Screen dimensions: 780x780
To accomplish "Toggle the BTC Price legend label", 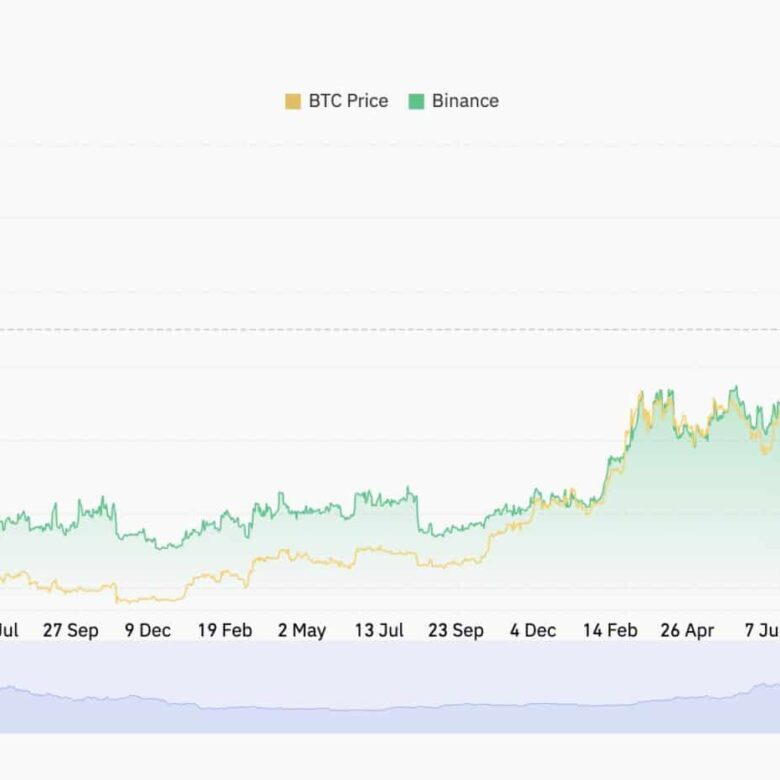I will [x=348, y=101].
